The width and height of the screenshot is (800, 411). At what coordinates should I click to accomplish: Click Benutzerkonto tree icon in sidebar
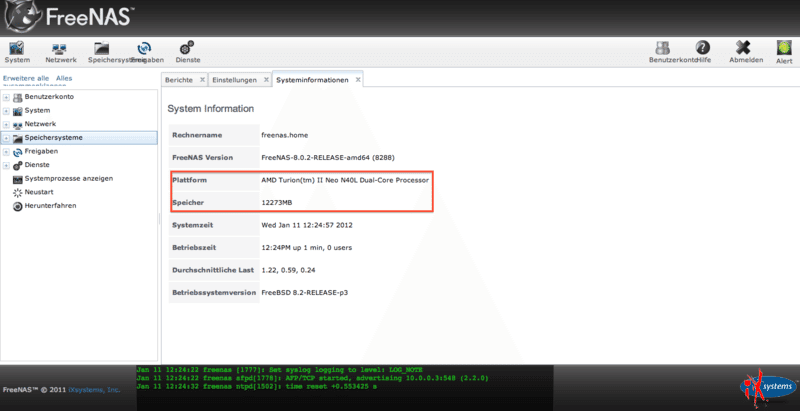18,97
